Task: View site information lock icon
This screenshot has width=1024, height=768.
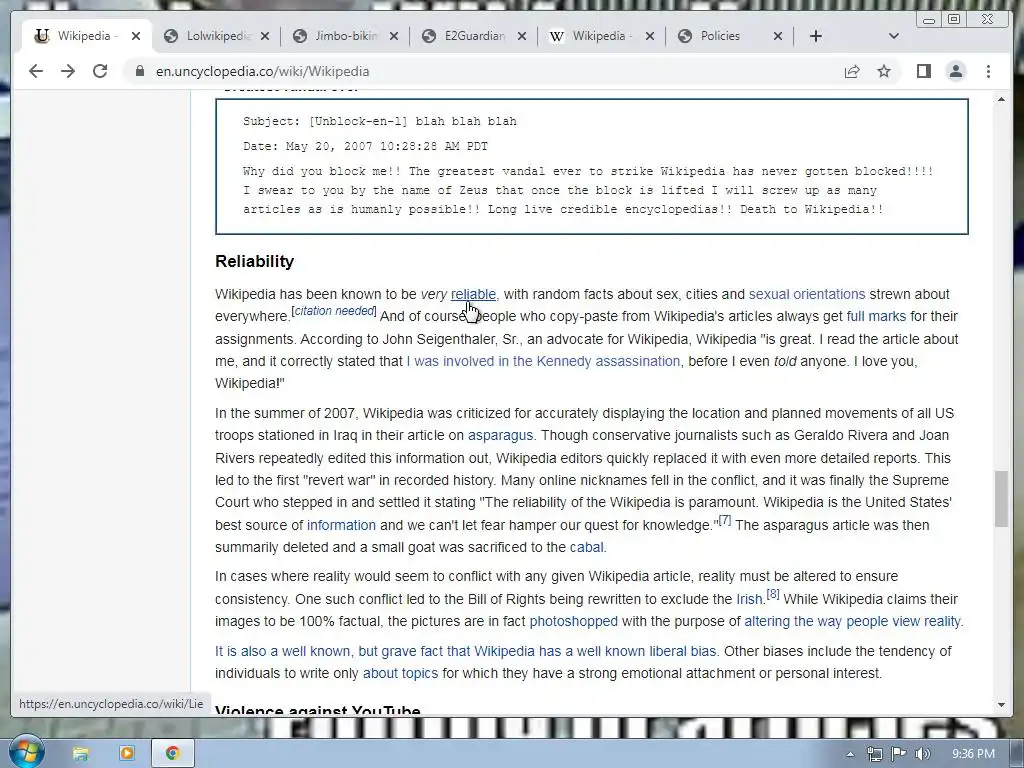Action: 140,71
